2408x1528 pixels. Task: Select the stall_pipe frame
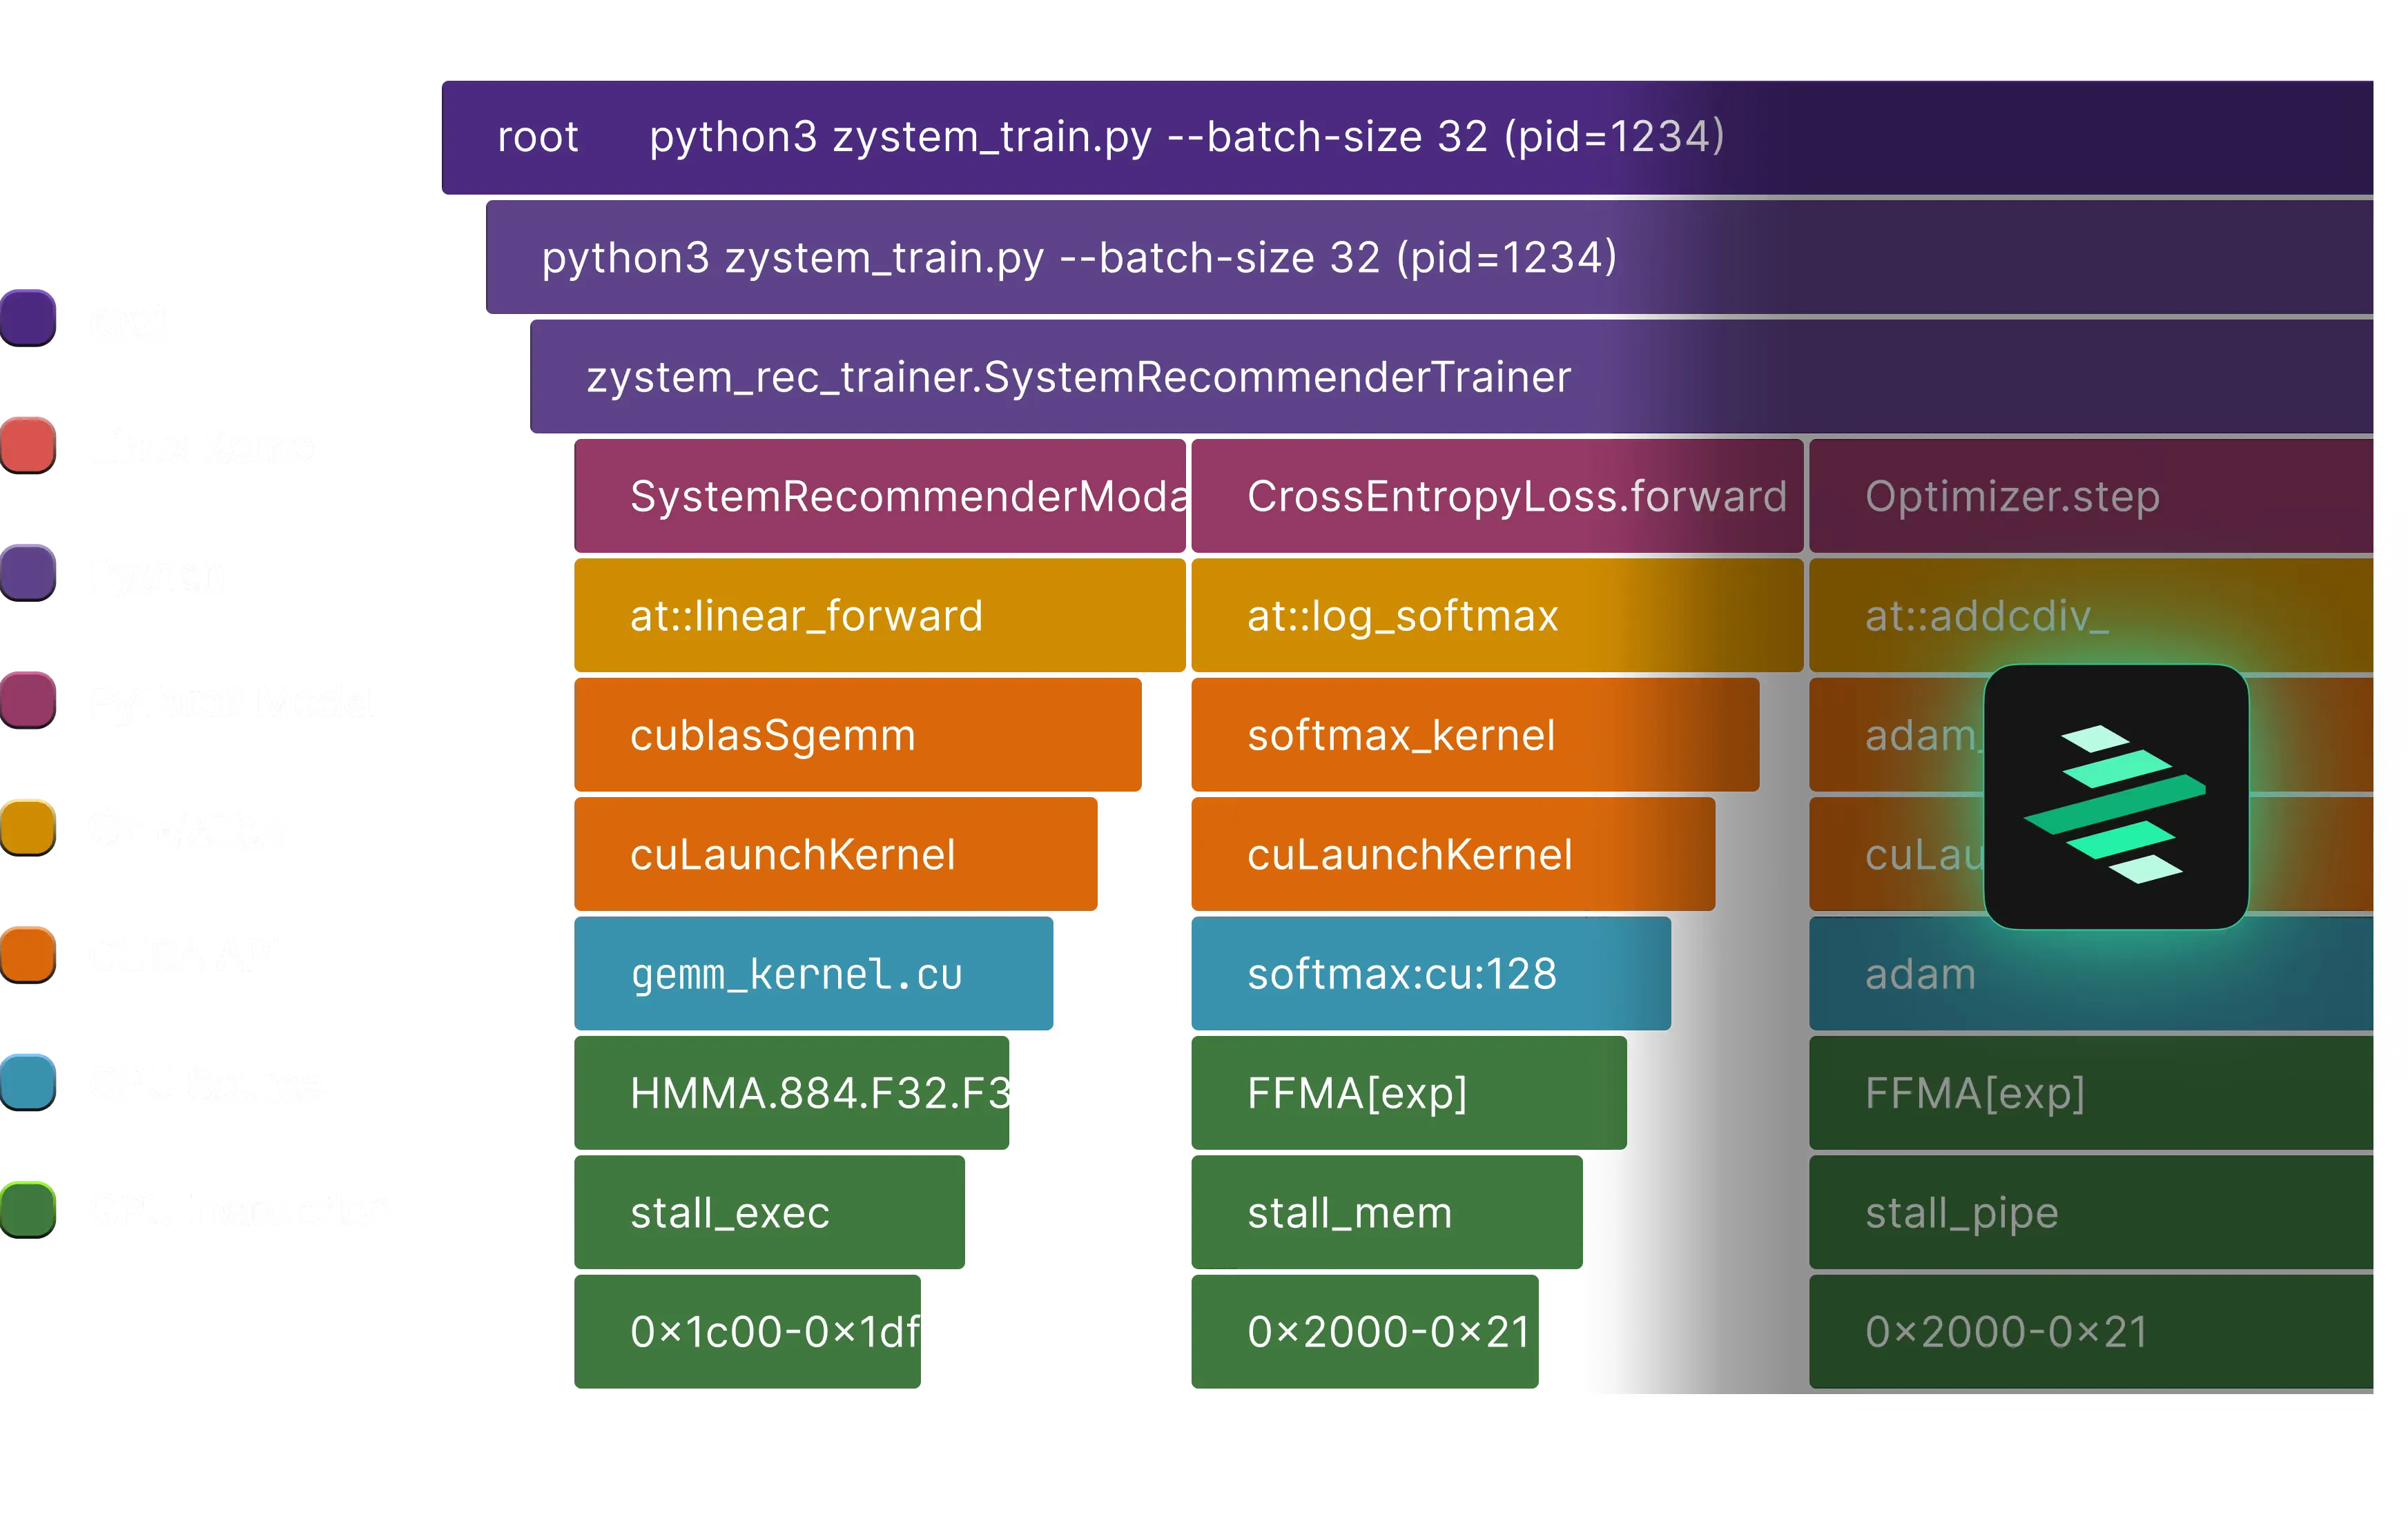2091,1212
